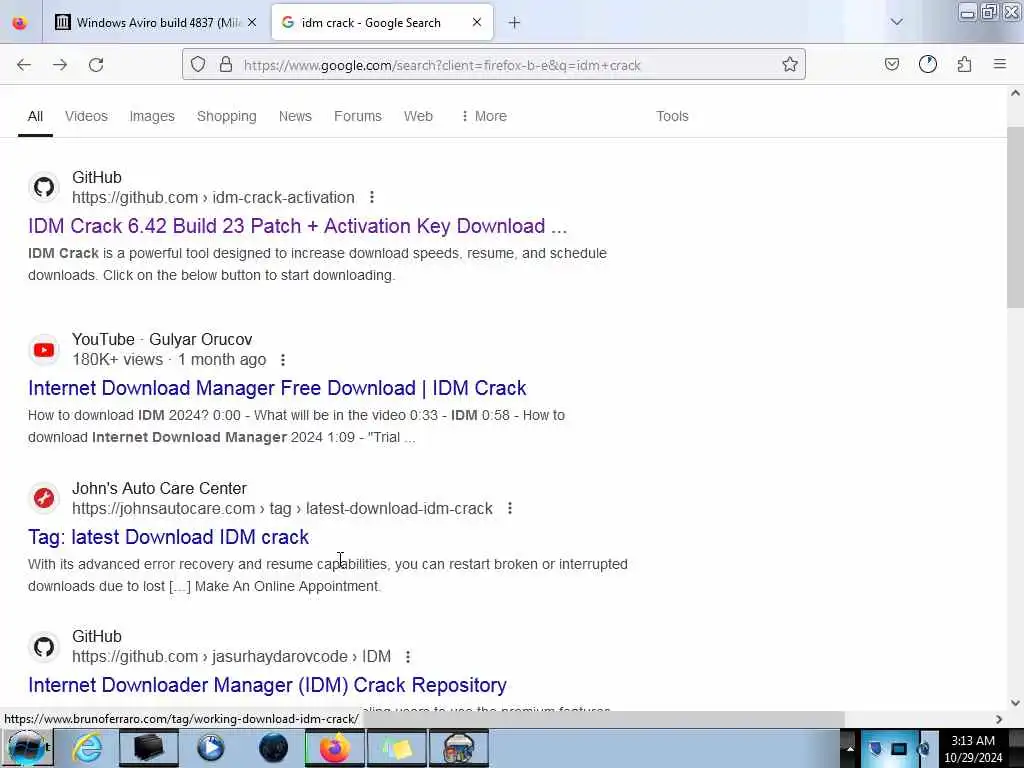
Task: Open the Extensions puzzle icon
Action: tap(964, 65)
